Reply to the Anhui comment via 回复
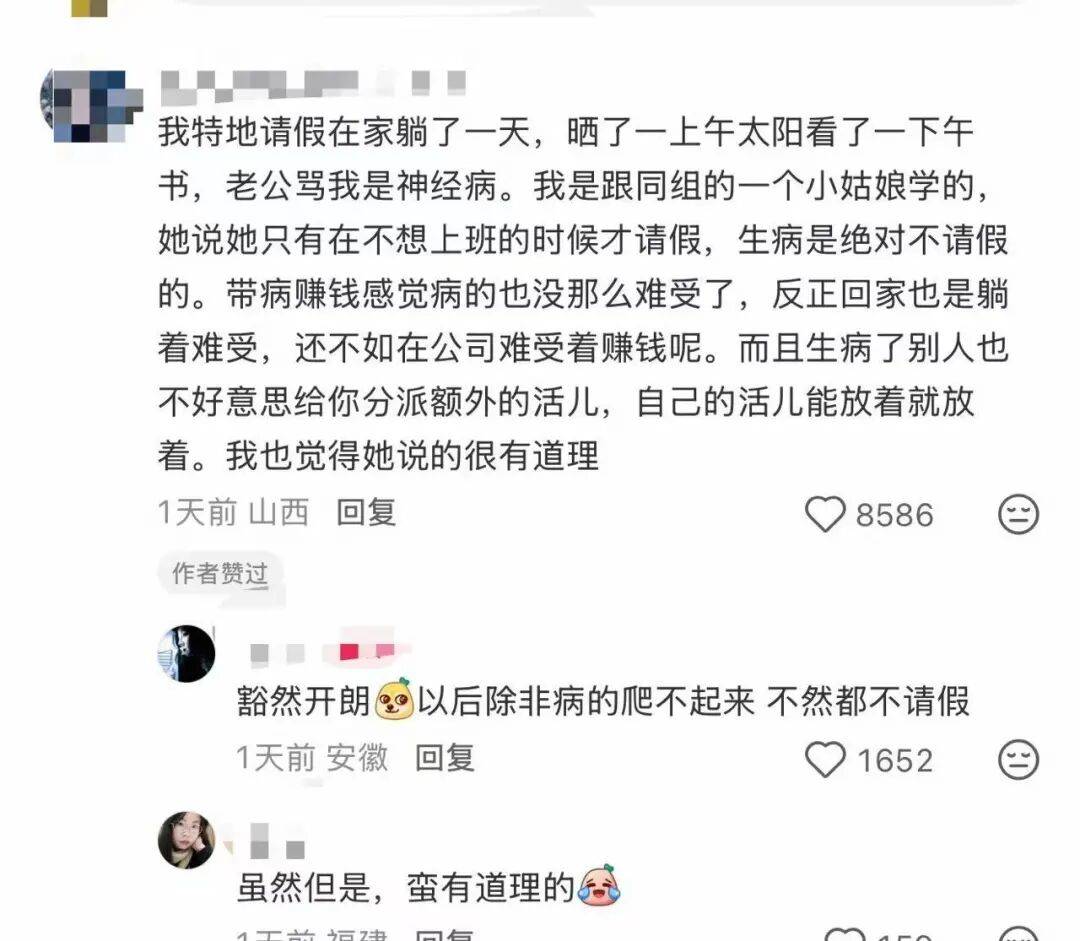 (444, 758)
